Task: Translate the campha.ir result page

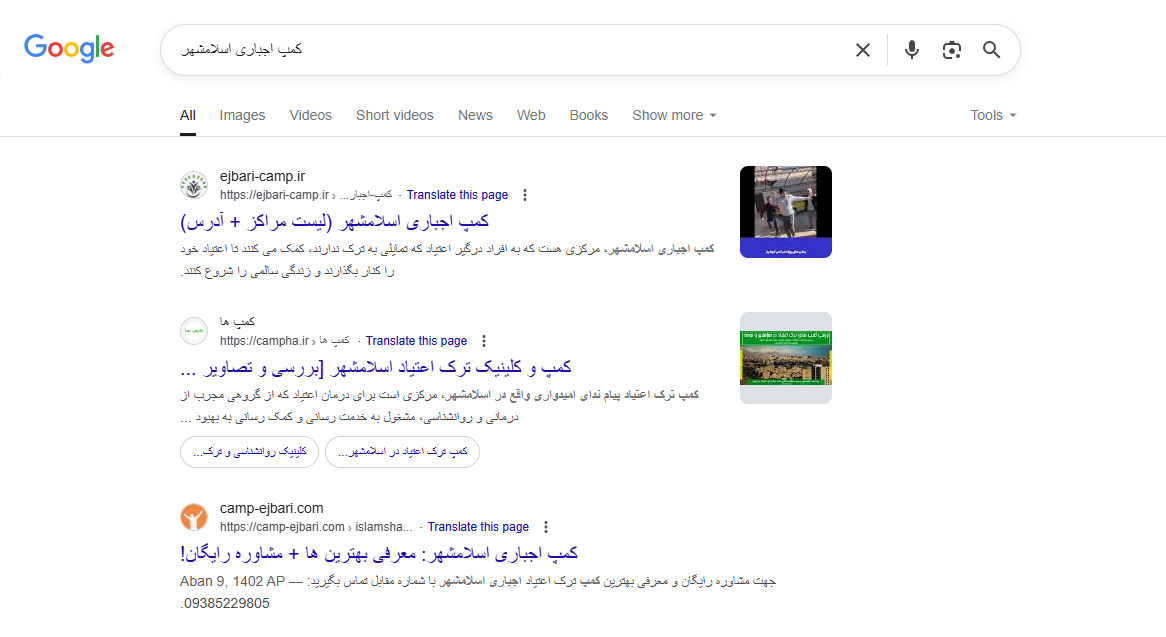Action: (x=416, y=340)
